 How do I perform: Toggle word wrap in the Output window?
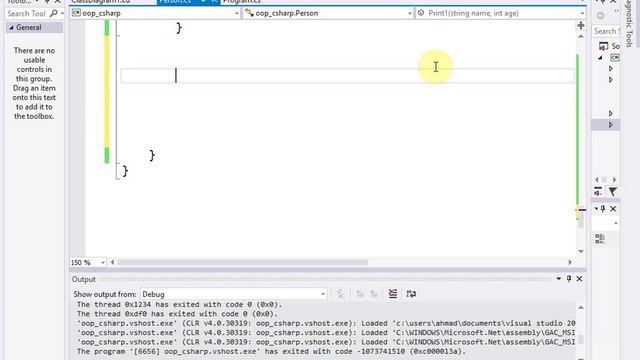(411, 293)
